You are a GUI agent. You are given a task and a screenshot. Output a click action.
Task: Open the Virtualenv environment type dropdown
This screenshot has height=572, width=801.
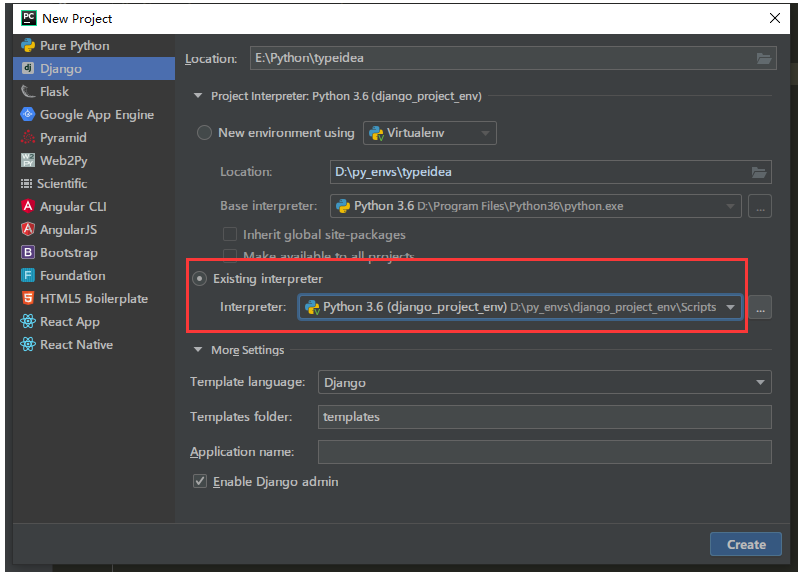430,133
